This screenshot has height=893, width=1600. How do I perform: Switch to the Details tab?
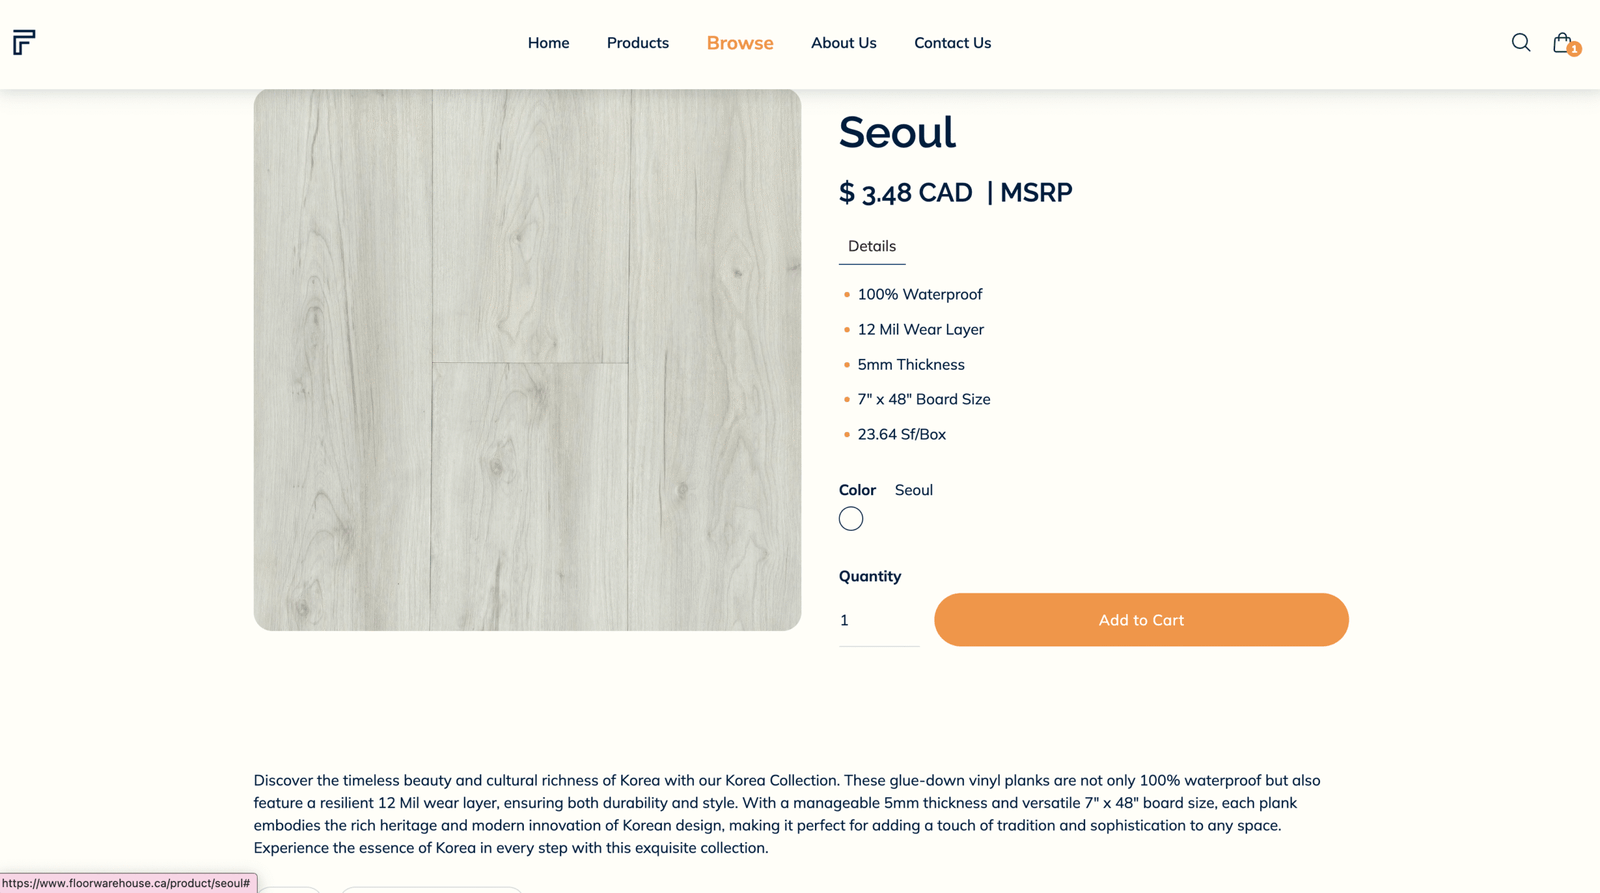[871, 246]
